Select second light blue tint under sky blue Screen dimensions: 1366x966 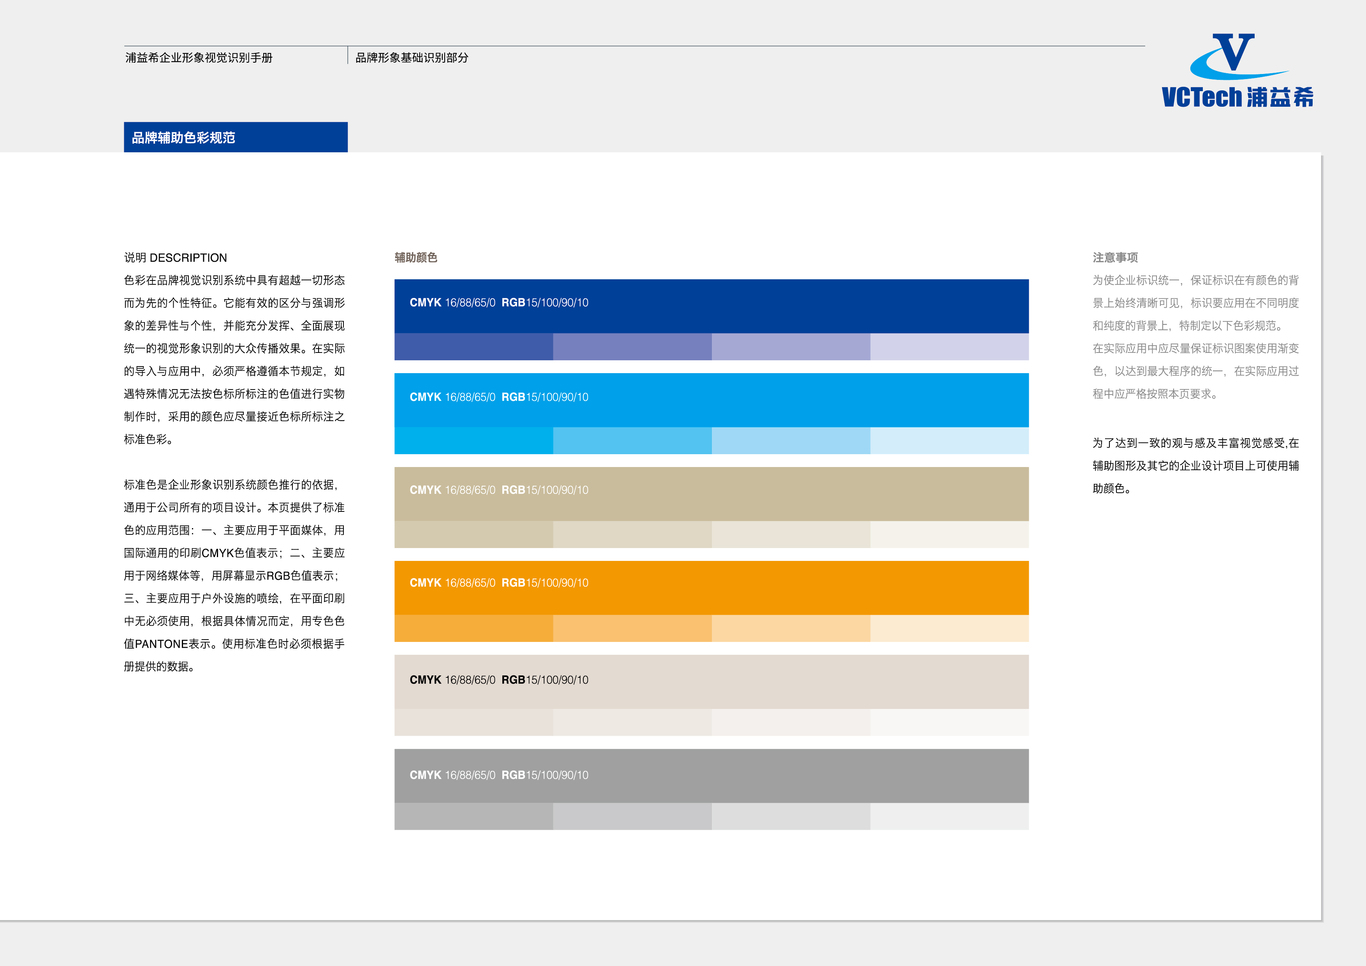[x=632, y=441]
